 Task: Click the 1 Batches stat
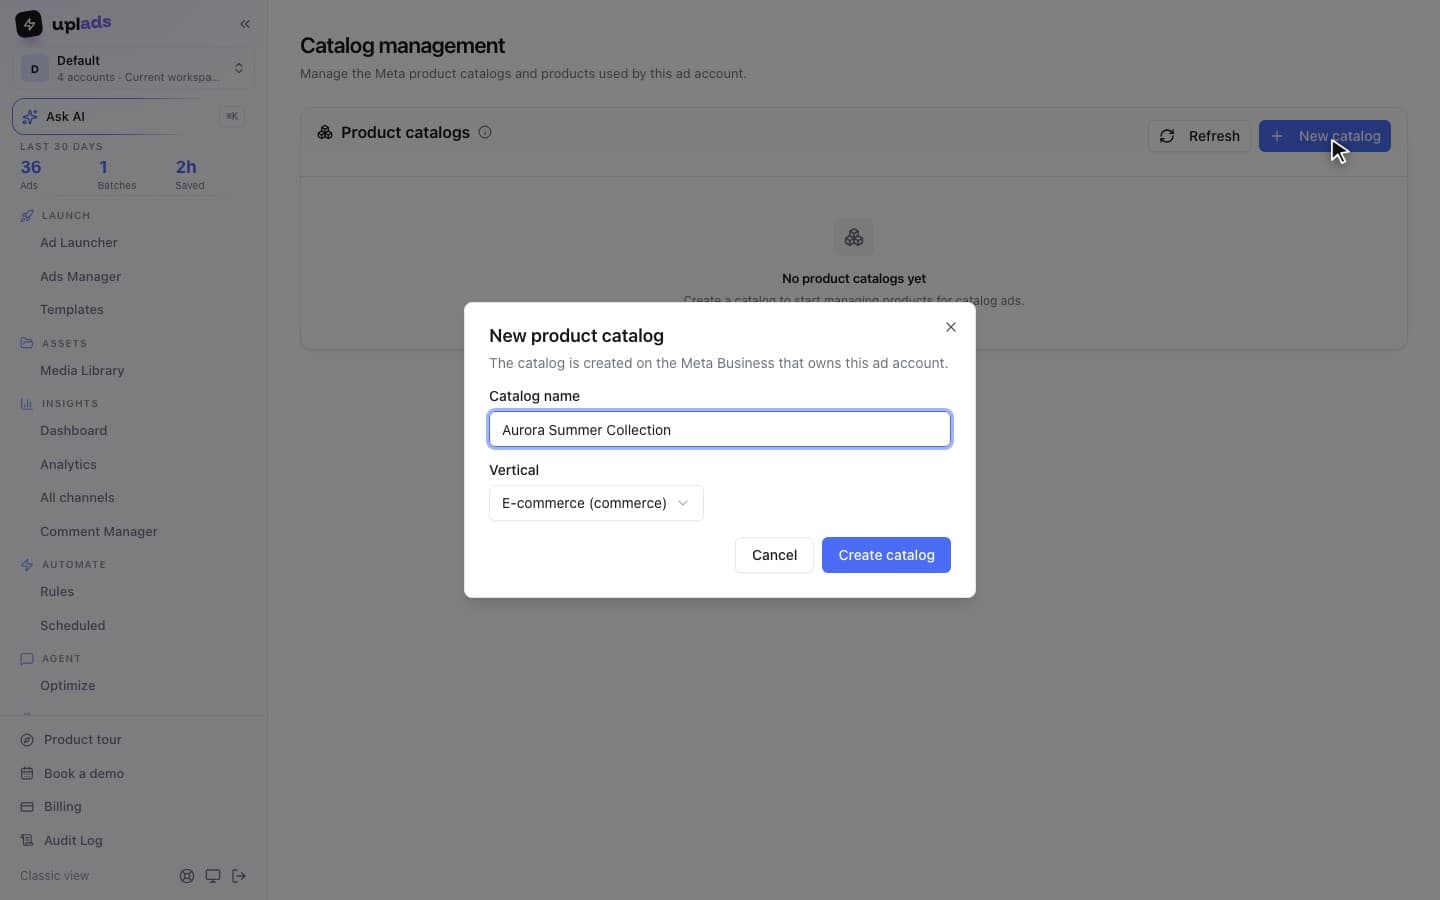click(x=116, y=174)
